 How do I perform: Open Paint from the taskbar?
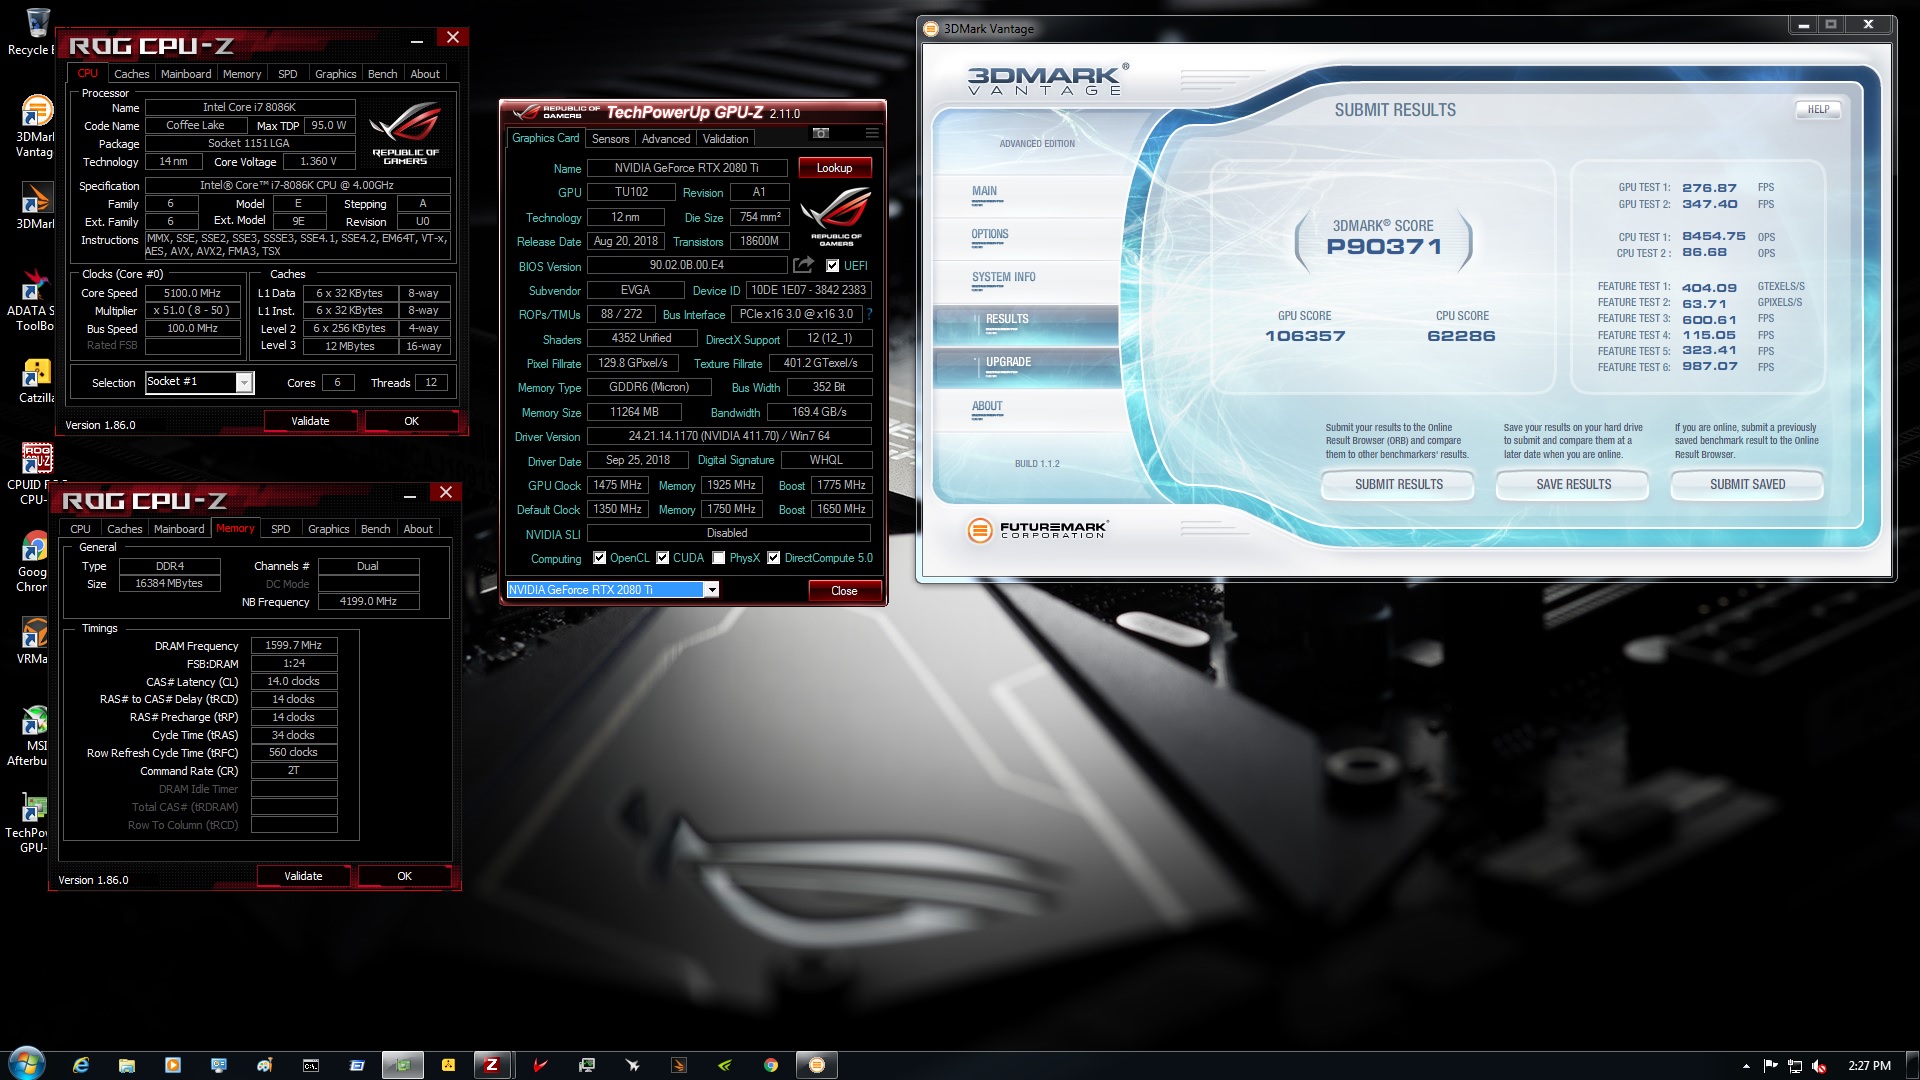[x=265, y=1065]
